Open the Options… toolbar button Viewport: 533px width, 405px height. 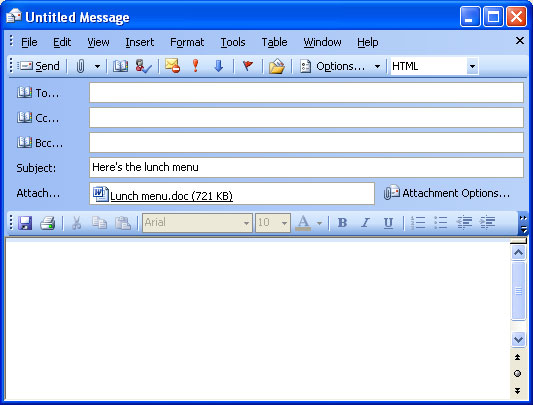pos(332,66)
